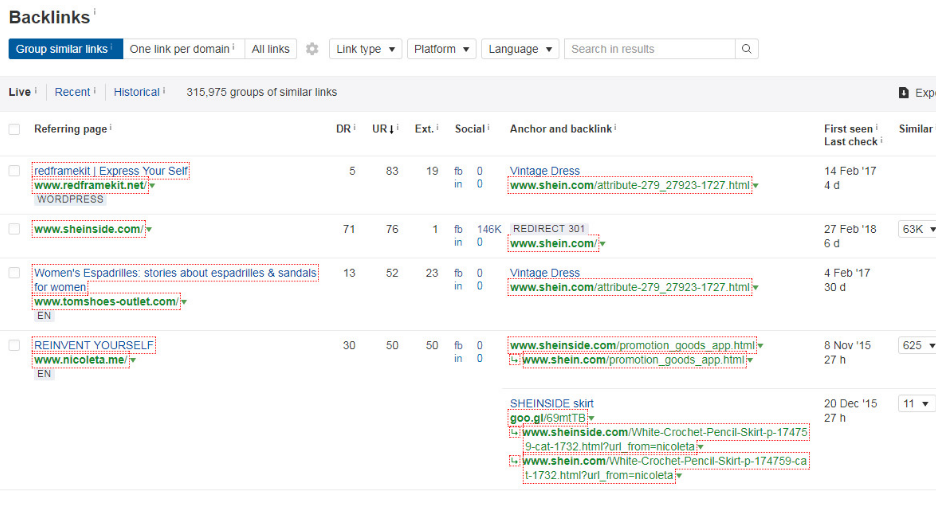Image resolution: width=936 pixels, height=516 pixels.
Task: Open redframekit | Express Your Self link
Action: tap(111, 171)
